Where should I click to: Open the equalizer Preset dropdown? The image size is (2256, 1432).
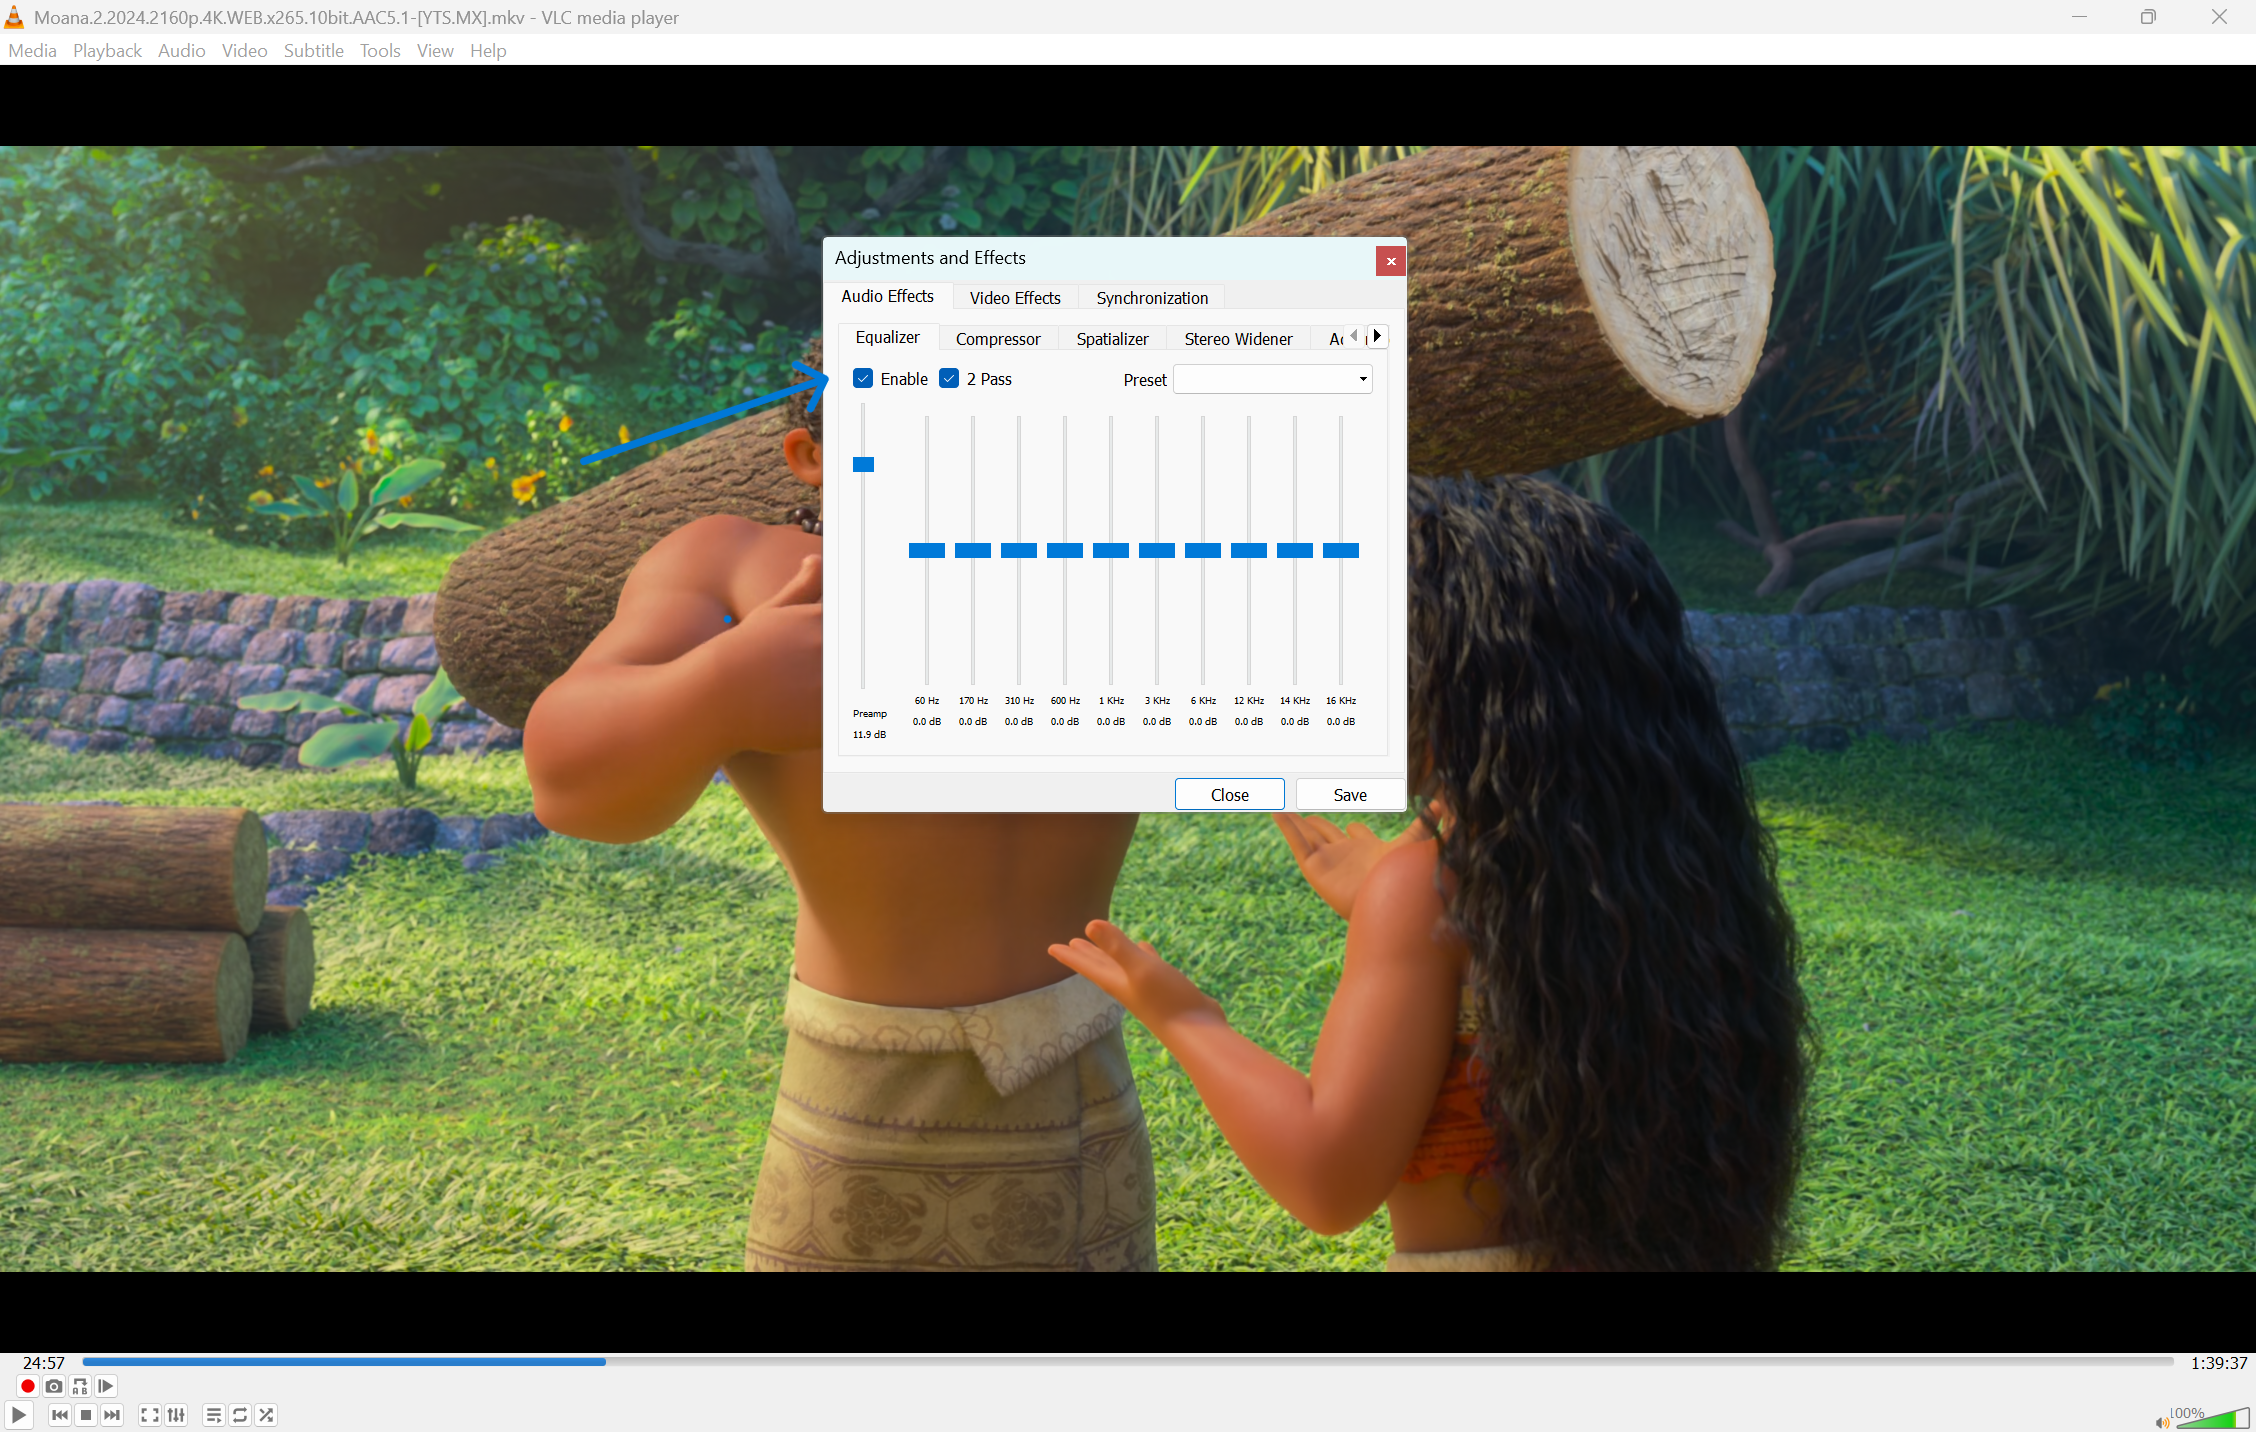(x=1272, y=379)
